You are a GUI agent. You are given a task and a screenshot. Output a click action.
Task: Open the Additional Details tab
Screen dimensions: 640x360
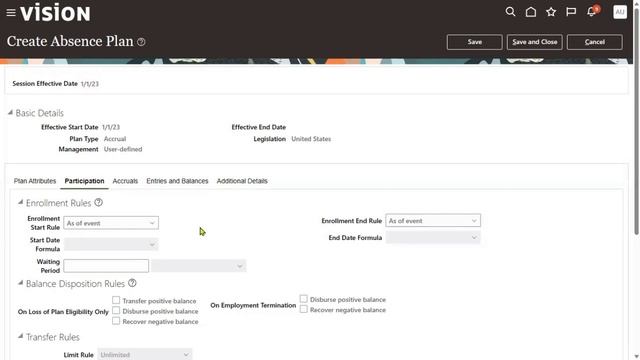(x=242, y=181)
